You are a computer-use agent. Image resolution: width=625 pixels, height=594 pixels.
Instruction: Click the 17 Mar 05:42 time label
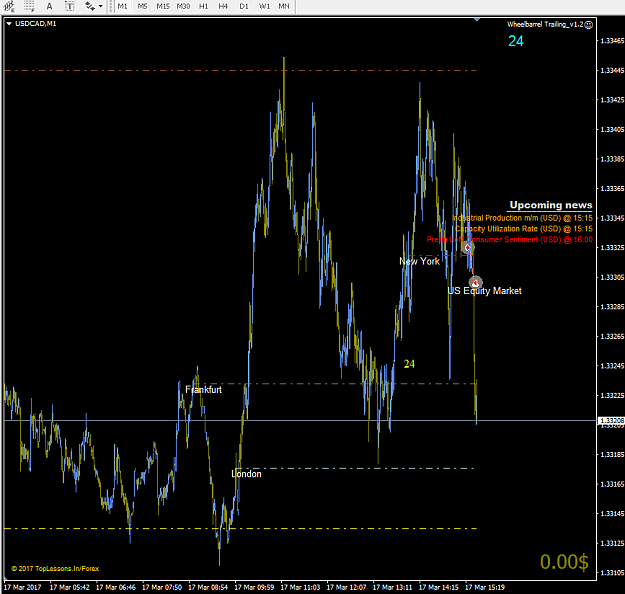tap(69, 587)
